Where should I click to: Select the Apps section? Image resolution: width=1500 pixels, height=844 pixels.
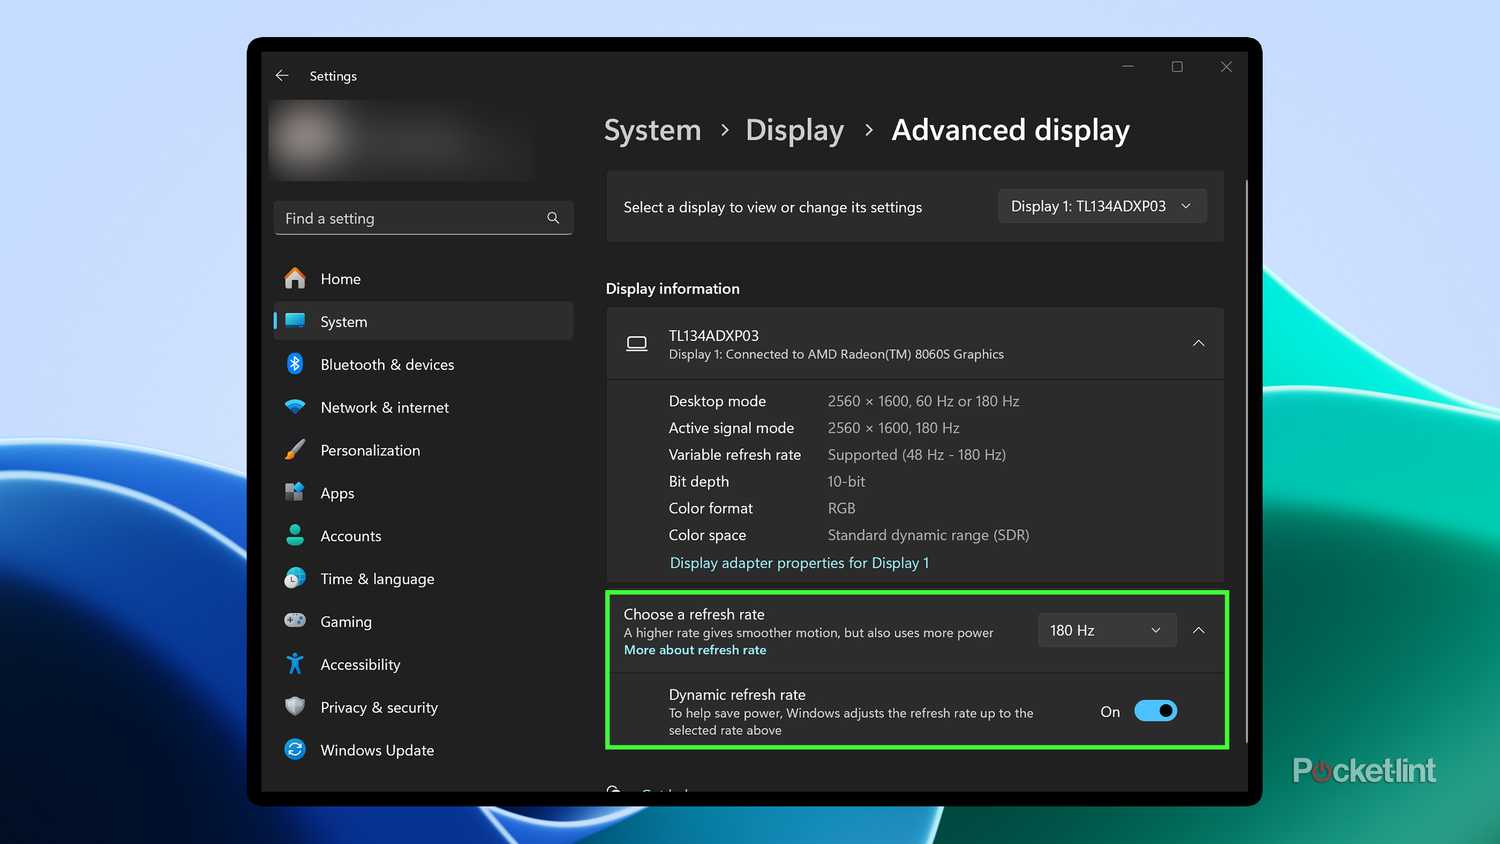click(337, 493)
